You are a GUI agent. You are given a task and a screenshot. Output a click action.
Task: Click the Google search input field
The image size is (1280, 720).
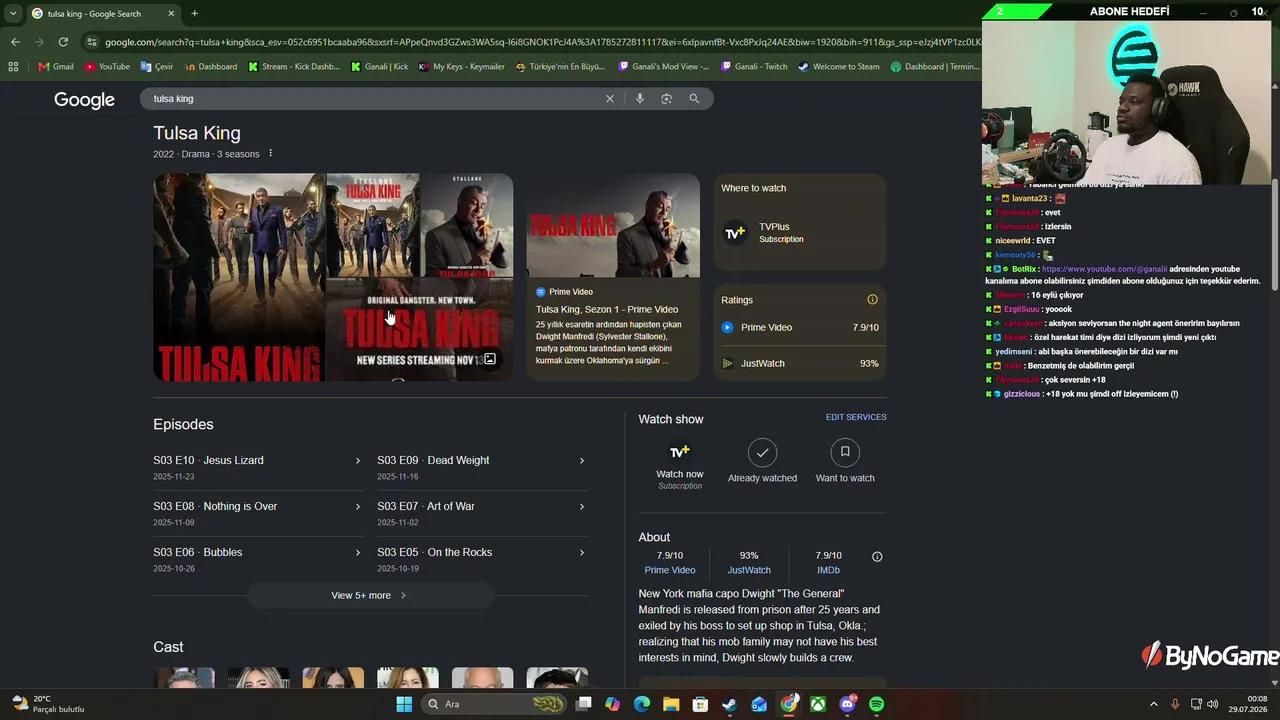coord(375,99)
